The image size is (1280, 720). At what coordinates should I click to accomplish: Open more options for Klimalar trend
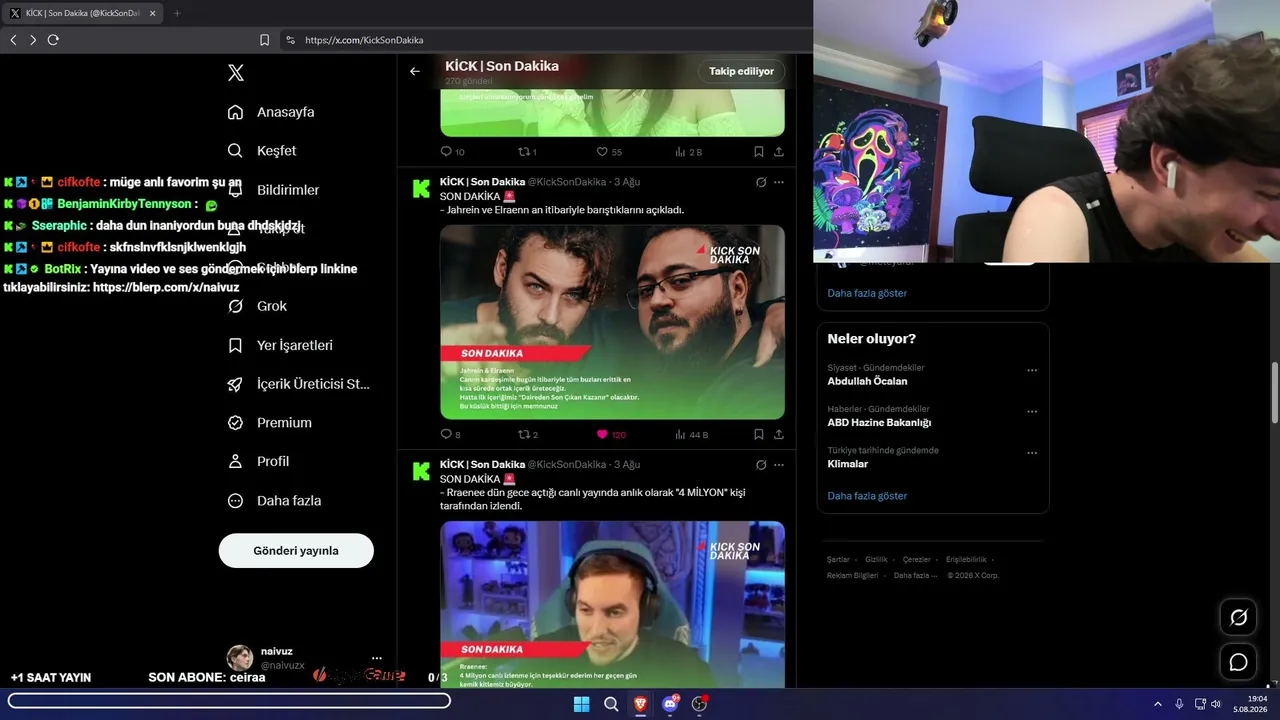(x=1032, y=453)
